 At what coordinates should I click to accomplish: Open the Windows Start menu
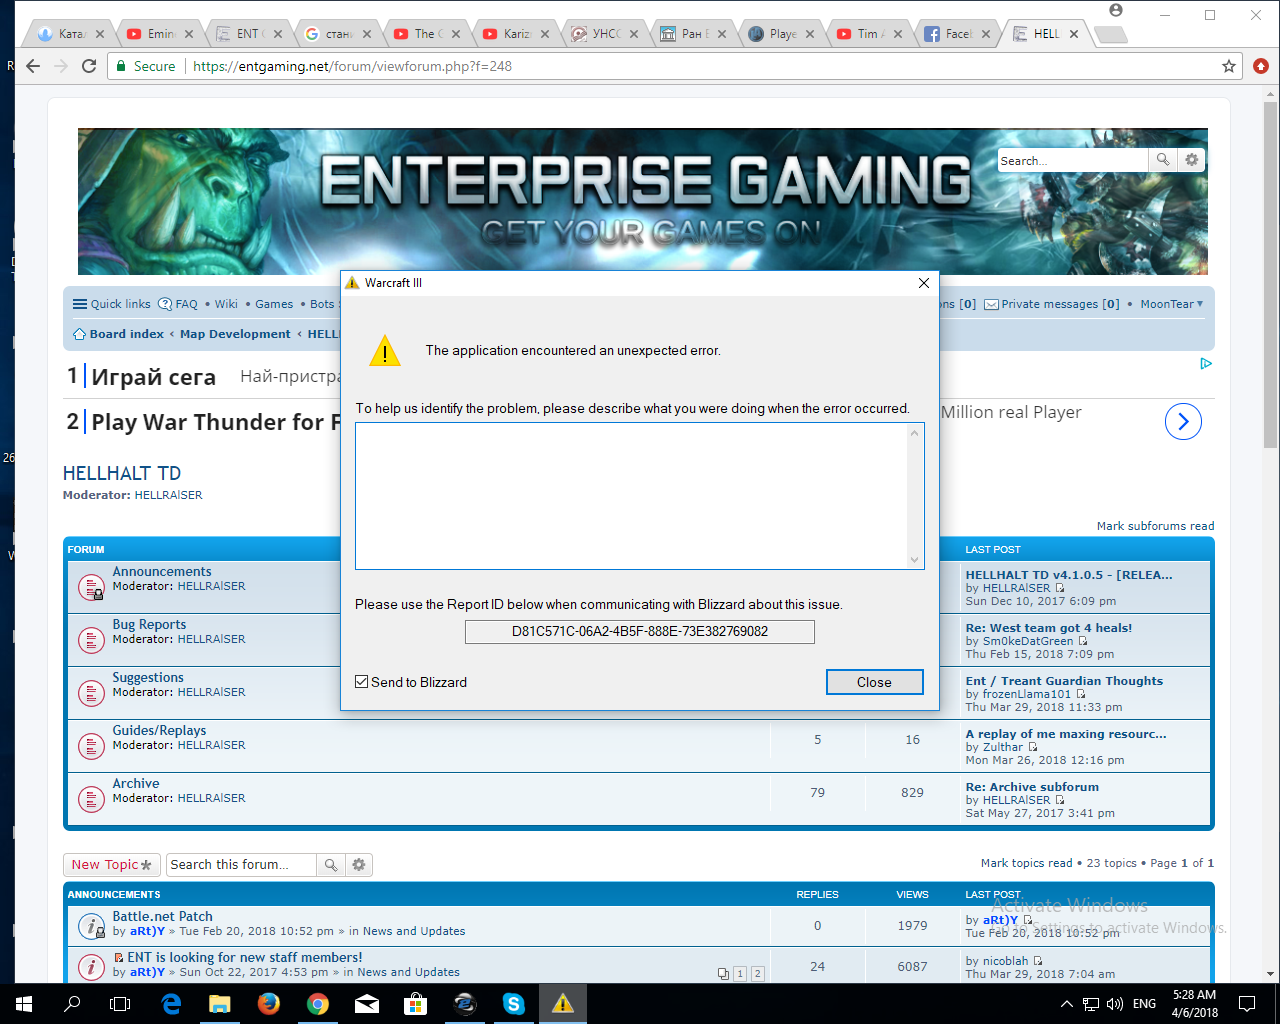(24, 1004)
